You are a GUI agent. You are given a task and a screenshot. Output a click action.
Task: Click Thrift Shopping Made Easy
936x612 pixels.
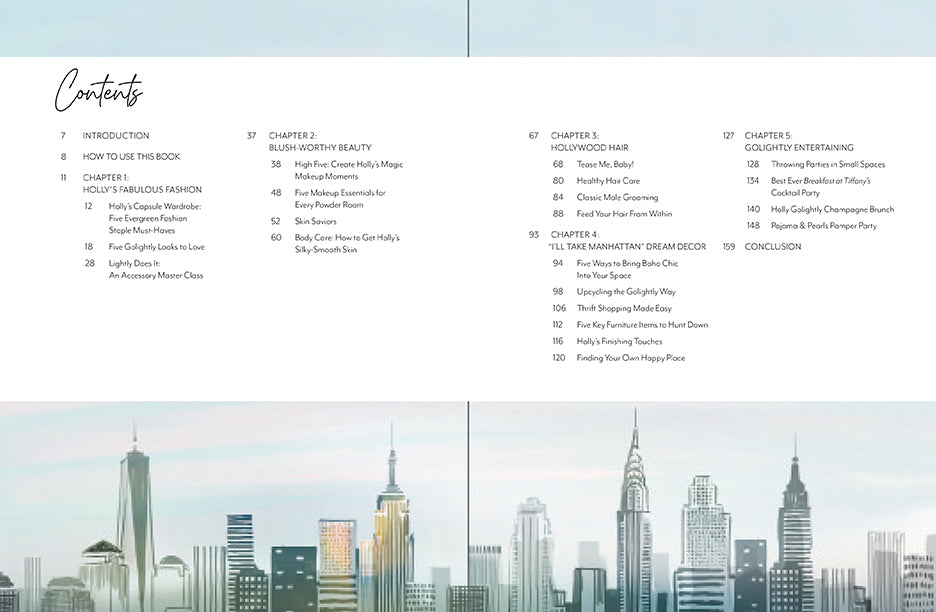click(x=624, y=309)
